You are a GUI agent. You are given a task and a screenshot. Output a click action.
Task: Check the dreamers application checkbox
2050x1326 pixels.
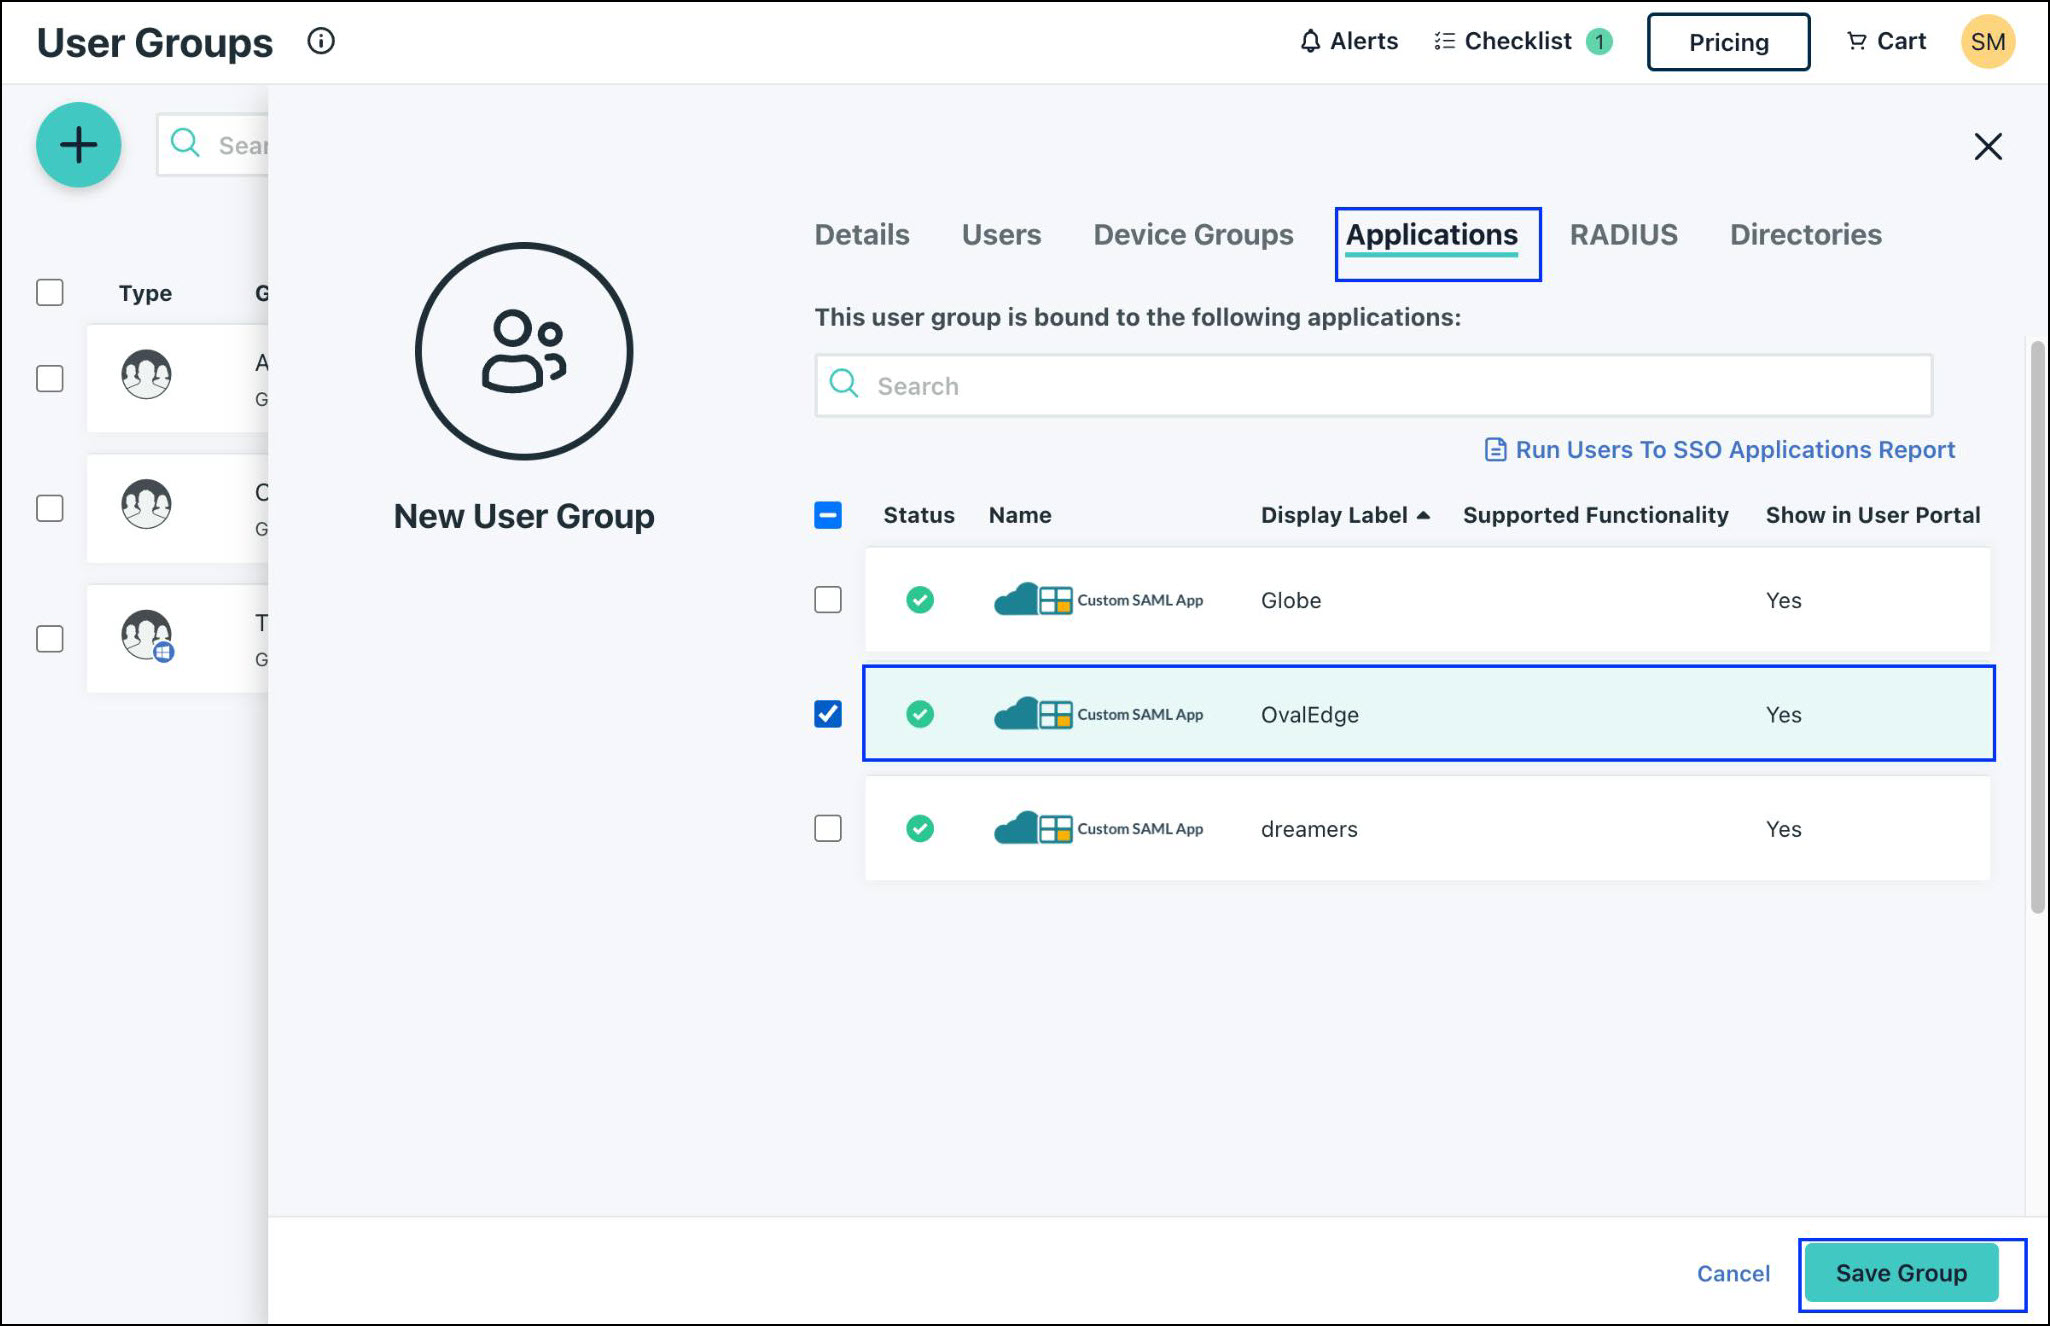(x=828, y=829)
